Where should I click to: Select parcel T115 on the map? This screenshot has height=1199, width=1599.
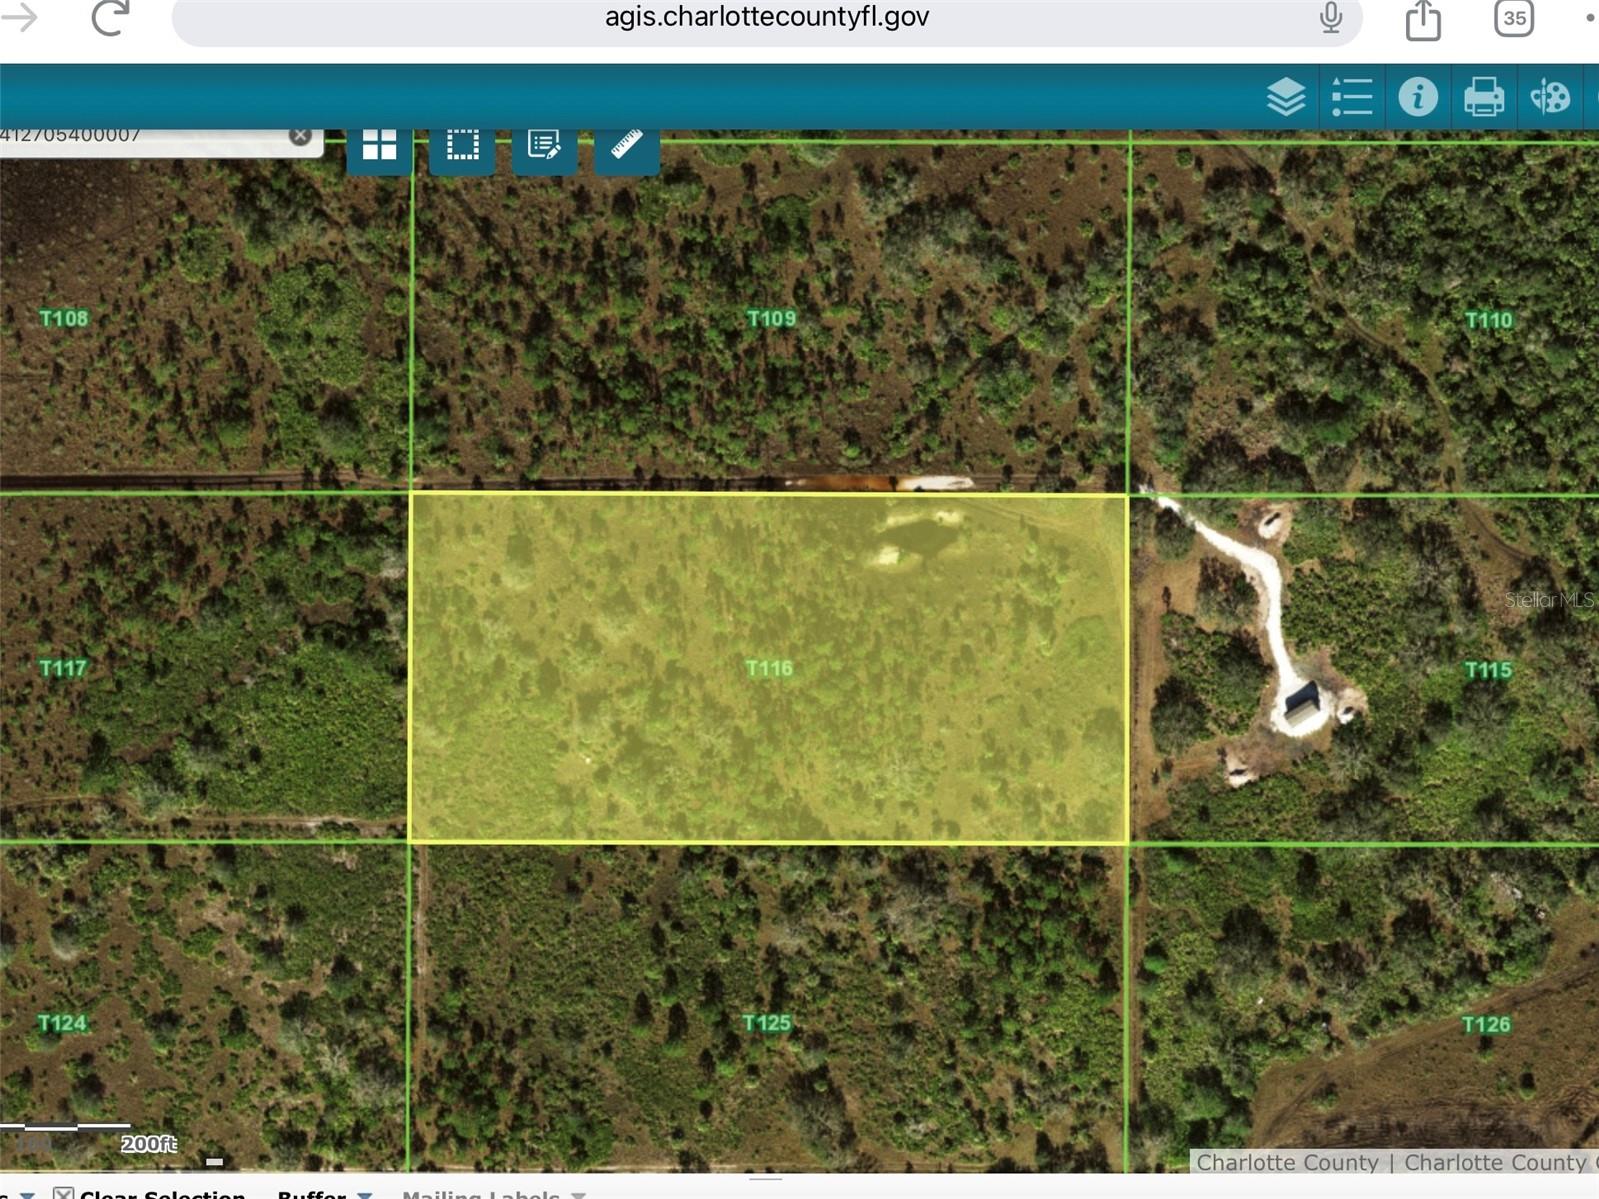pyautogui.click(x=1487, y=670)
